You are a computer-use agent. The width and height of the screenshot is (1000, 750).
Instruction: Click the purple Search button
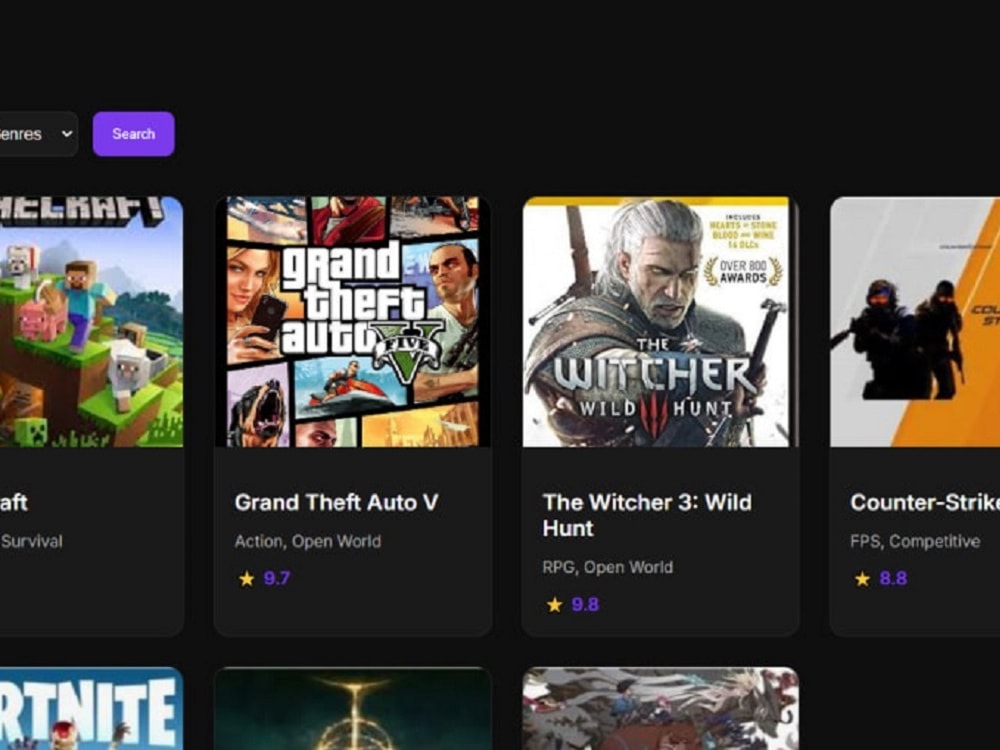[133, 134]
